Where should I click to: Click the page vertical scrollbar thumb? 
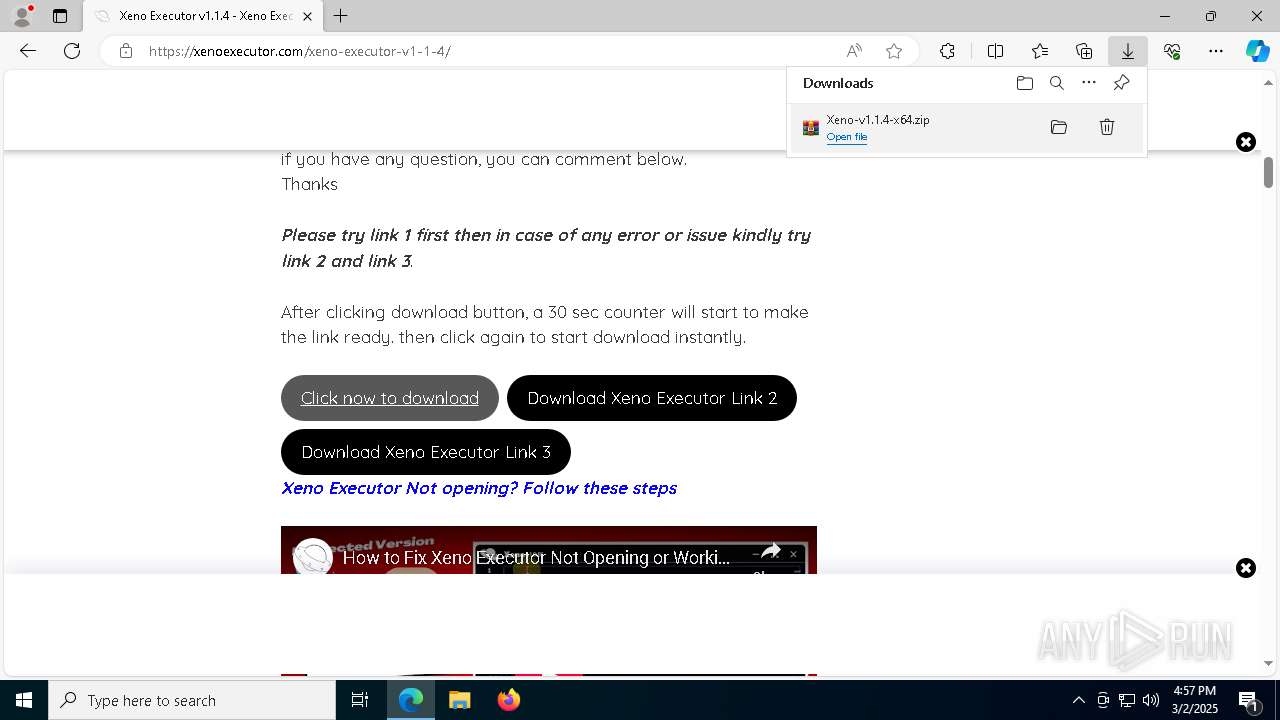click(x=1268, y=172)
